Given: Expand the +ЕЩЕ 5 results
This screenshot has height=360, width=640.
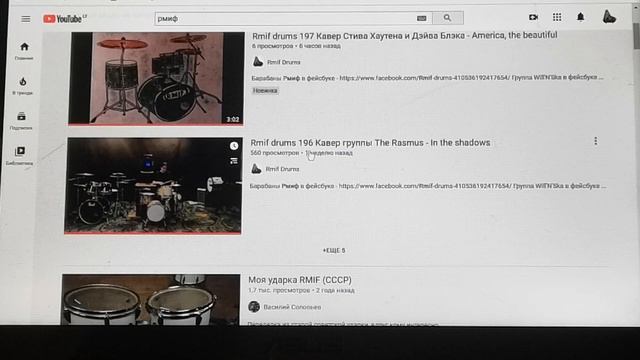Looking at the screenshot, I should tap(334, 250).
